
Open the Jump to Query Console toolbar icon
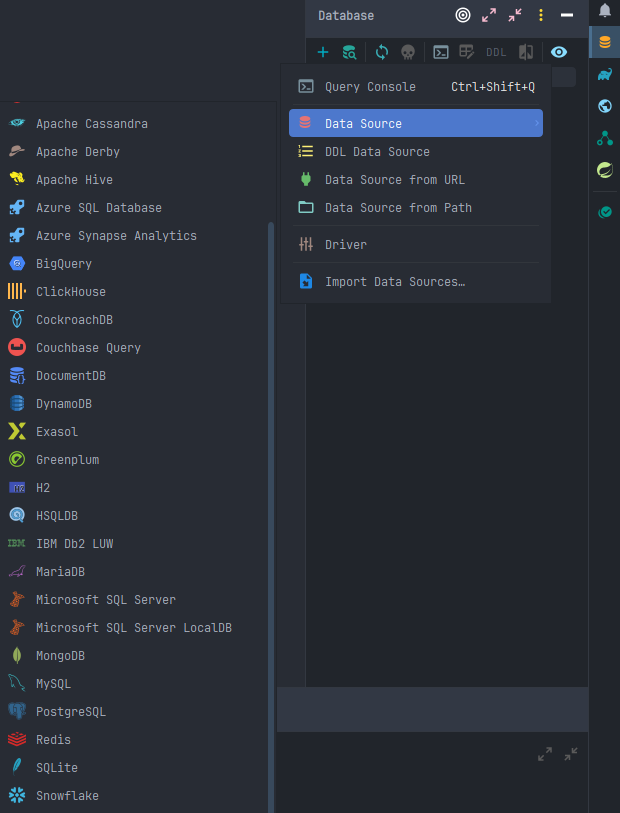coord(441,52)
